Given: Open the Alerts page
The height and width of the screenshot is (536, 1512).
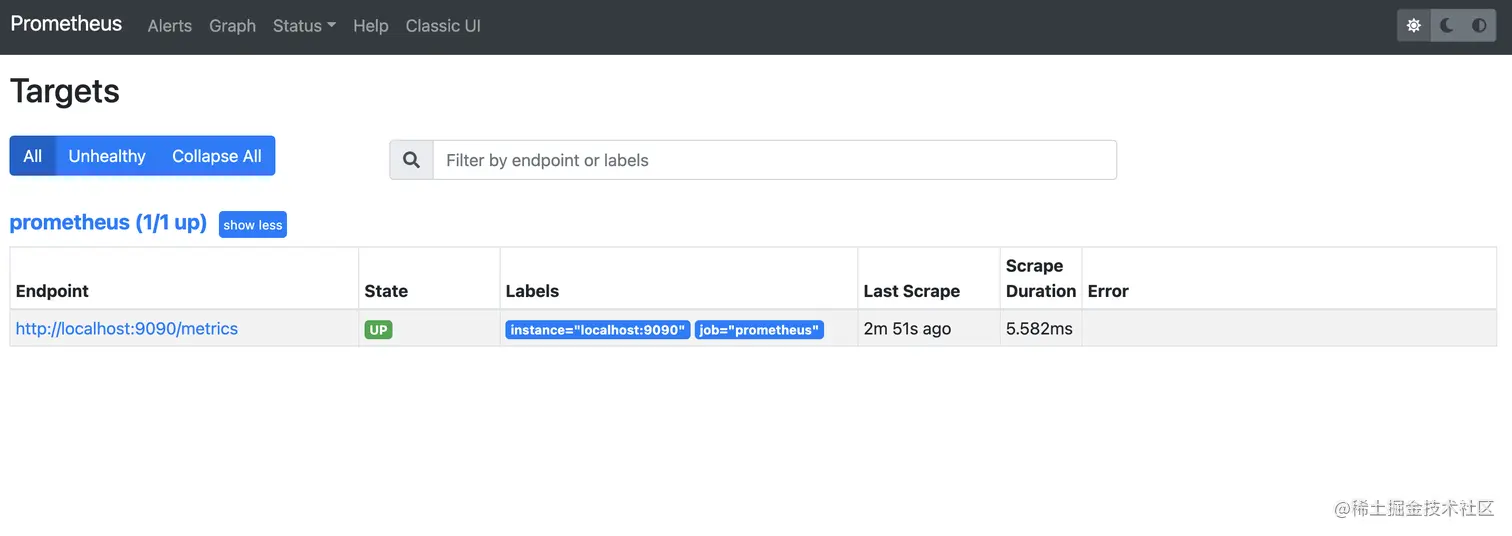Looking at the screenshot, I should 170,26.
